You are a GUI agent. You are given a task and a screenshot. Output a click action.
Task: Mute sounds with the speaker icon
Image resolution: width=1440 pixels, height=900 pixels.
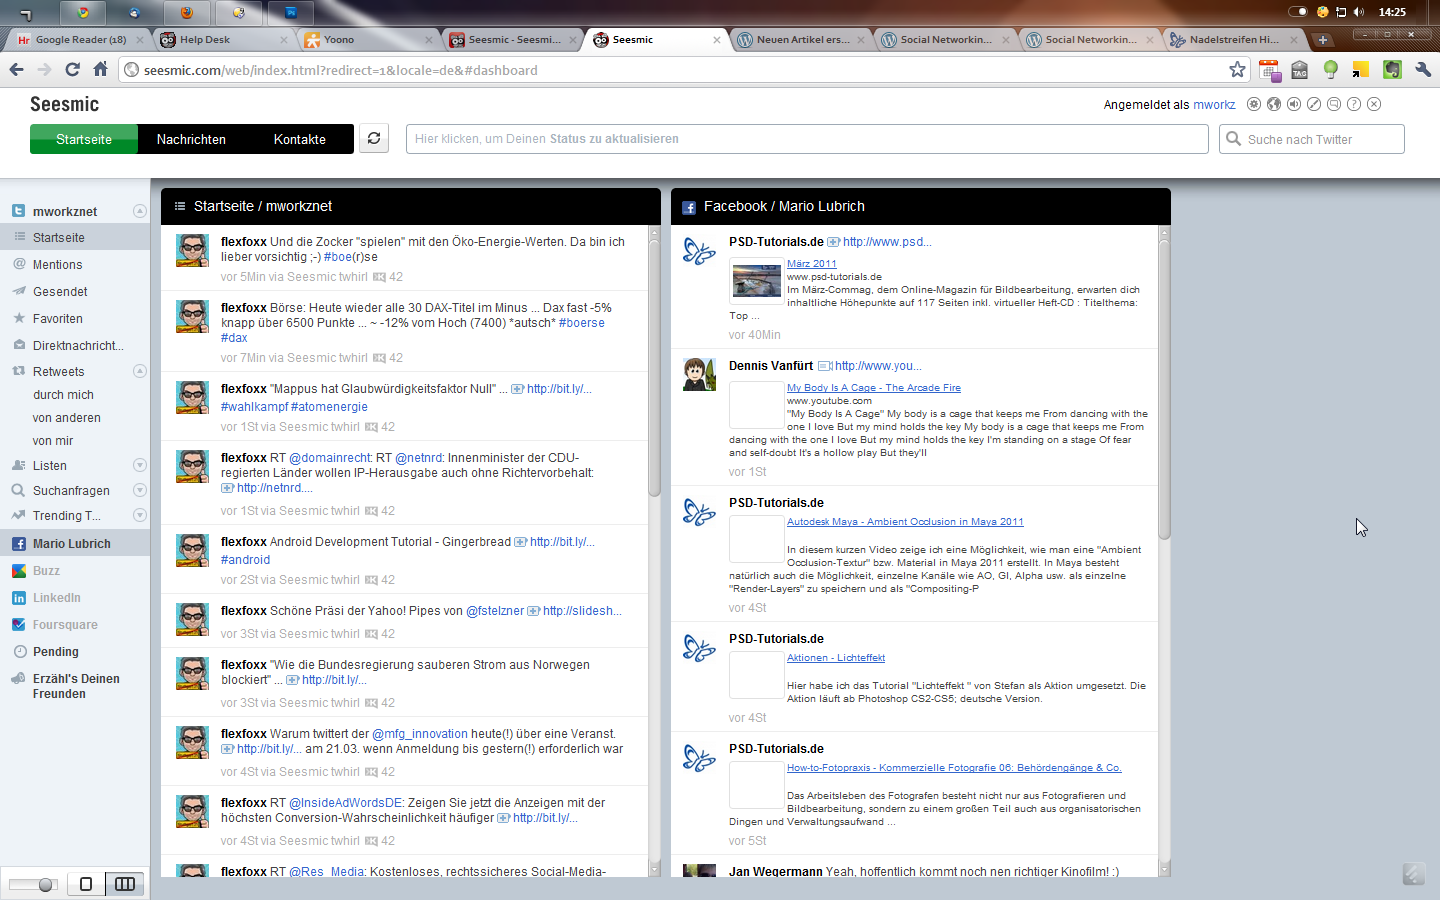tap(1294, 104)
